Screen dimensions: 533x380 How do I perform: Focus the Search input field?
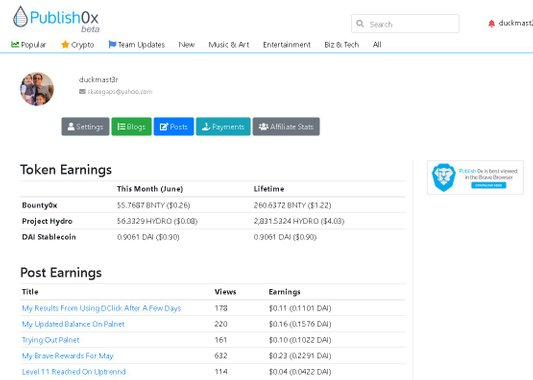(x=405, y=24)
